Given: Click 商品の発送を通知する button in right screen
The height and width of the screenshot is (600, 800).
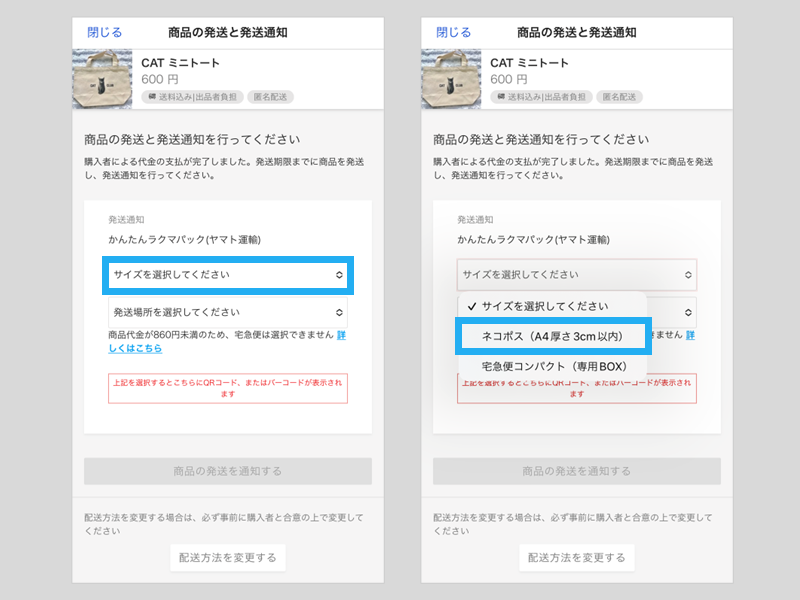Looking at the screenshot, I should click(577, 471).
